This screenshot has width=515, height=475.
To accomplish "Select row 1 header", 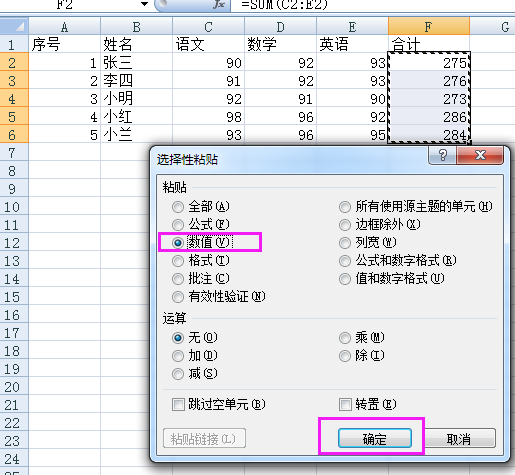I will (x=14, y=44).
